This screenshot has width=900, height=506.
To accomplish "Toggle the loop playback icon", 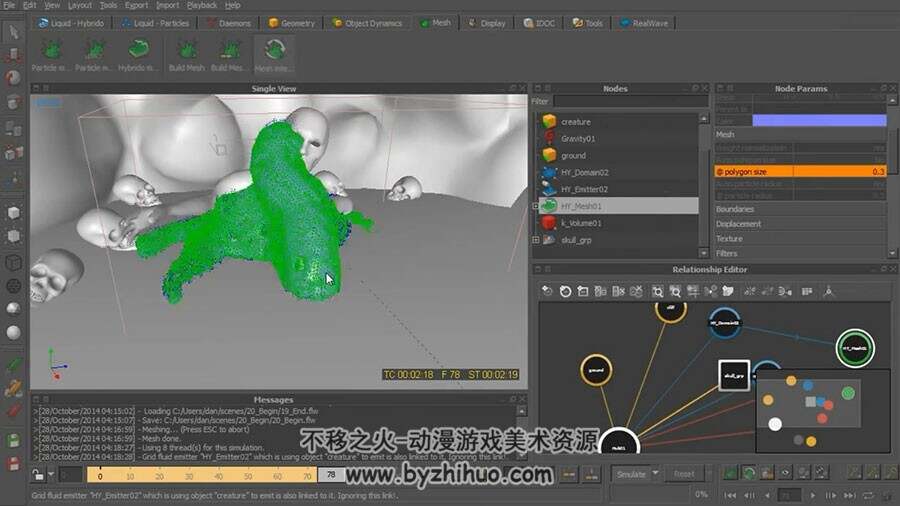I will (868, 495).
